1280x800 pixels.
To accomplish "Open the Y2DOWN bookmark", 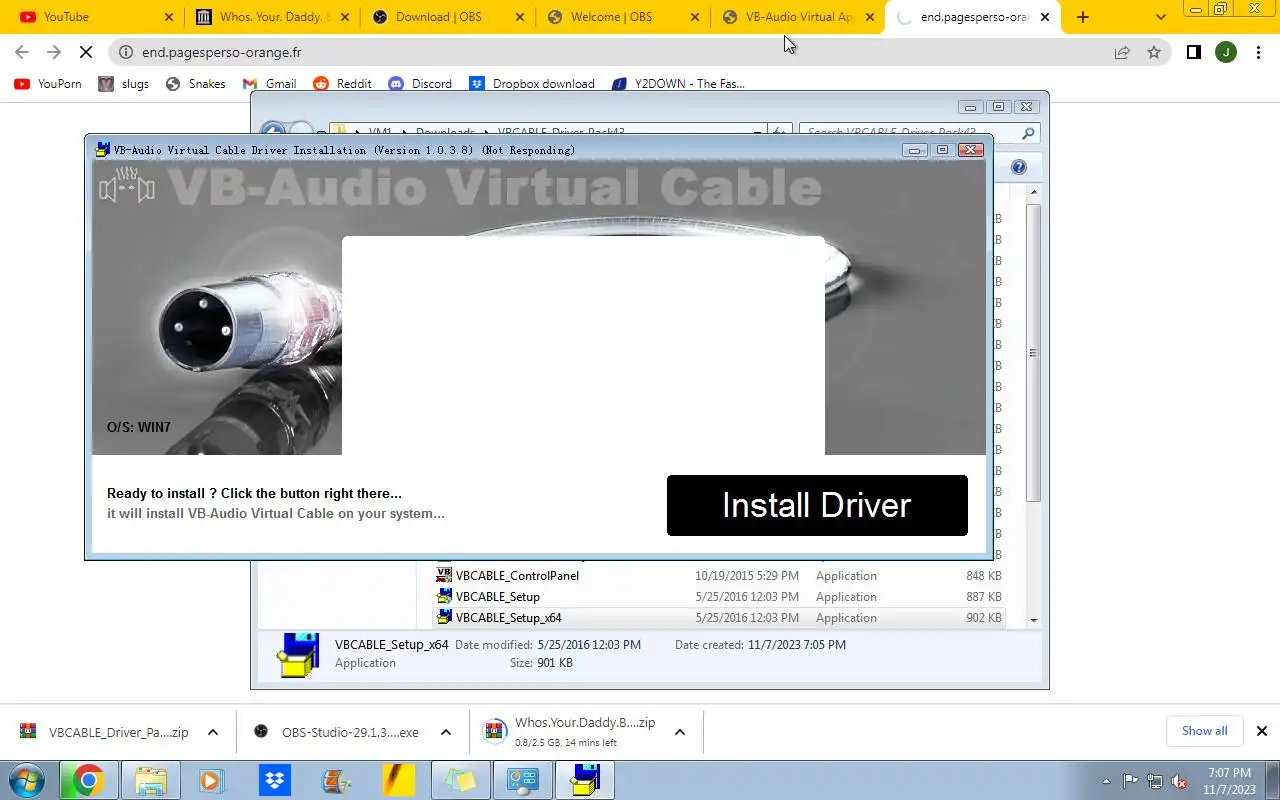I will (678, 84).
